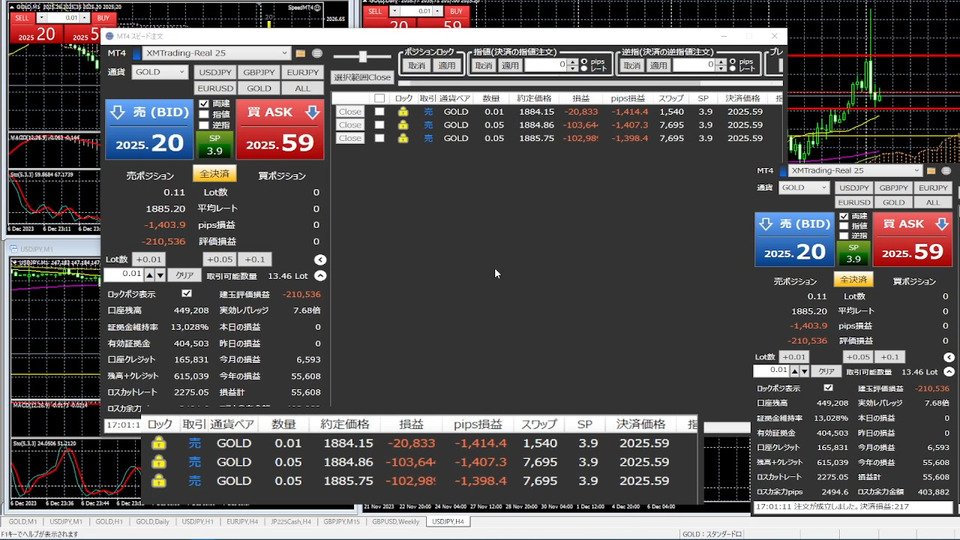Decrease lot with down arrow in right panel
Screen dimensions: 960x540
[804, 371]
